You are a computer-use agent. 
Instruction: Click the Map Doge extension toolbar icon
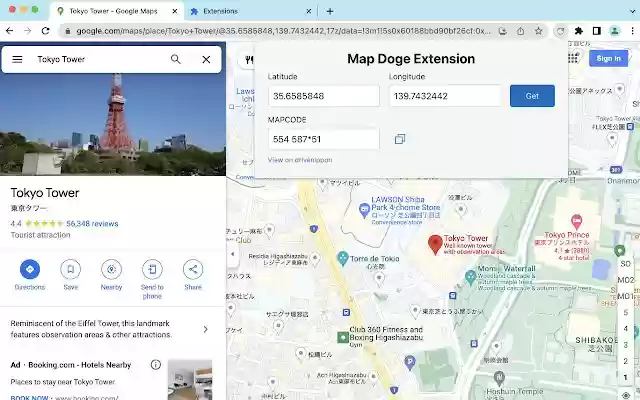(x=560, y=31)
